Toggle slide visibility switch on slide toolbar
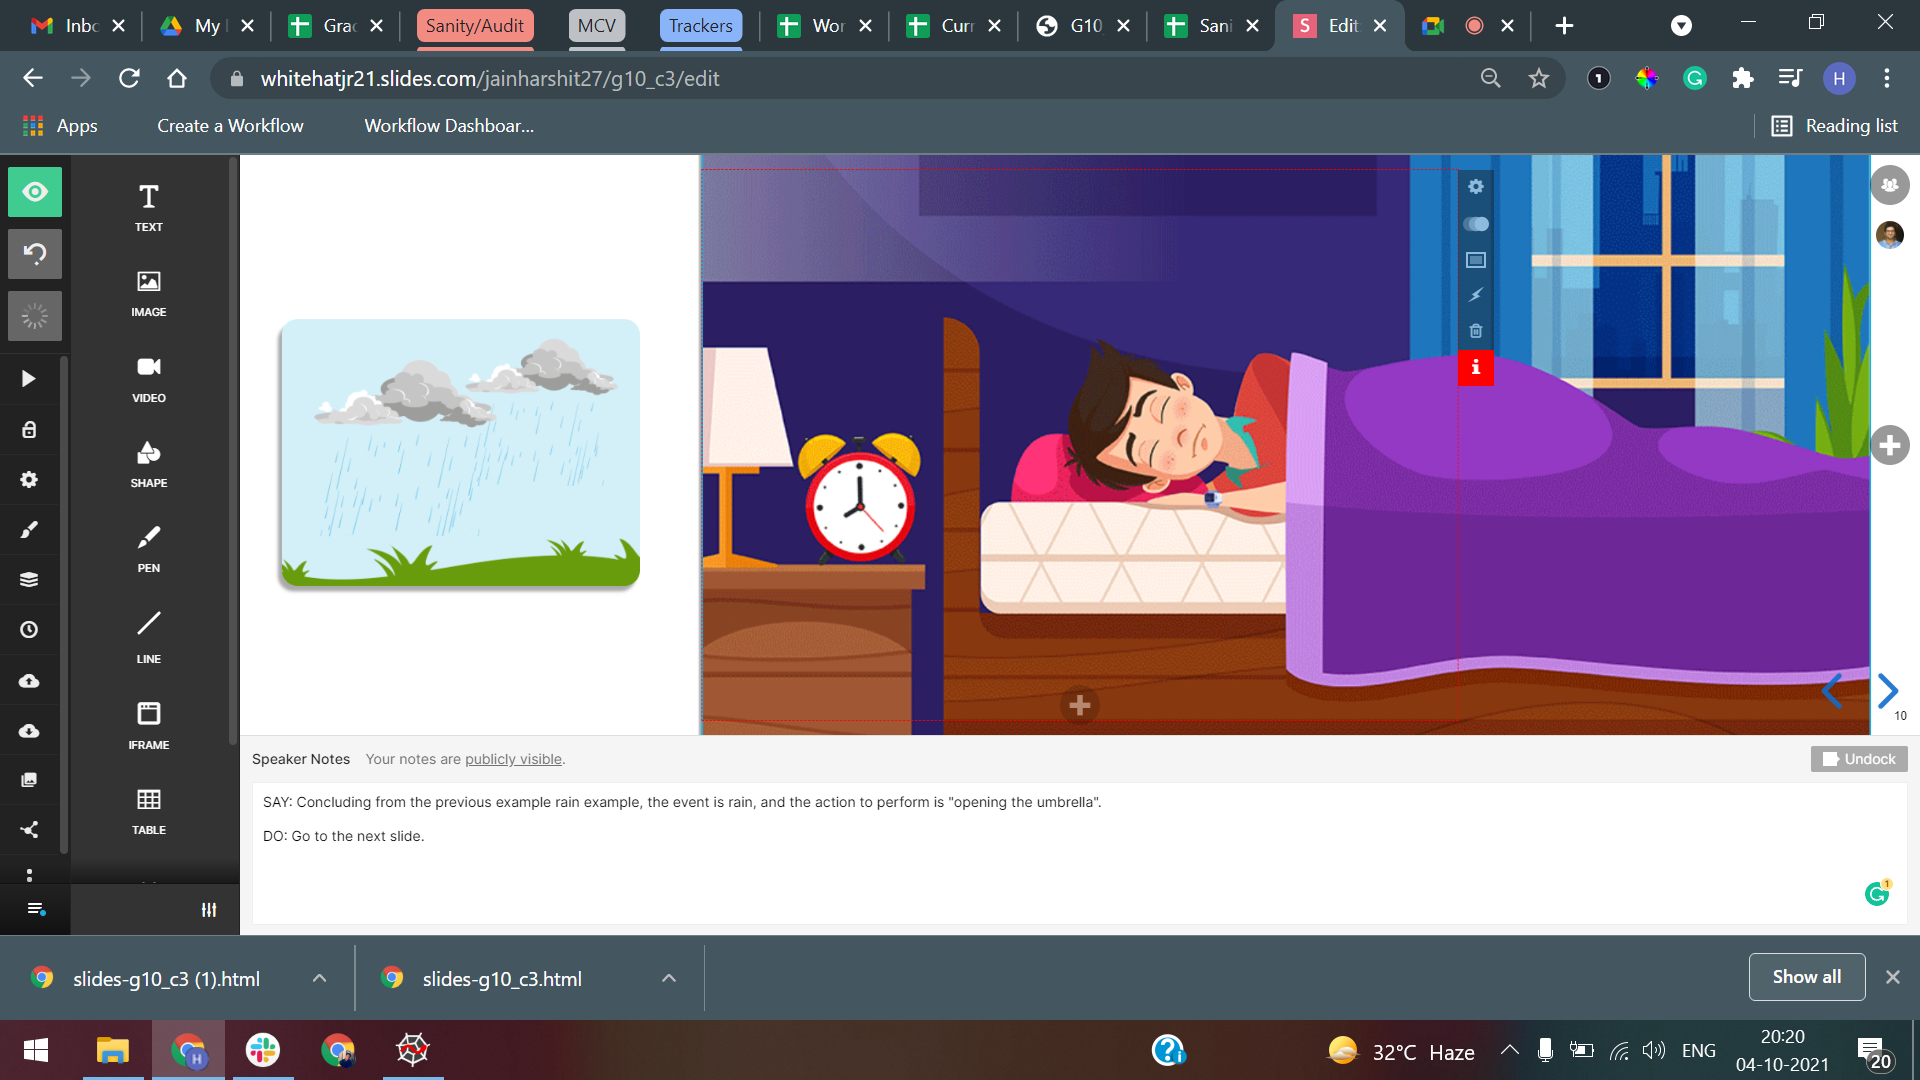The image size is (1920, 1080). pos(1475,224)
